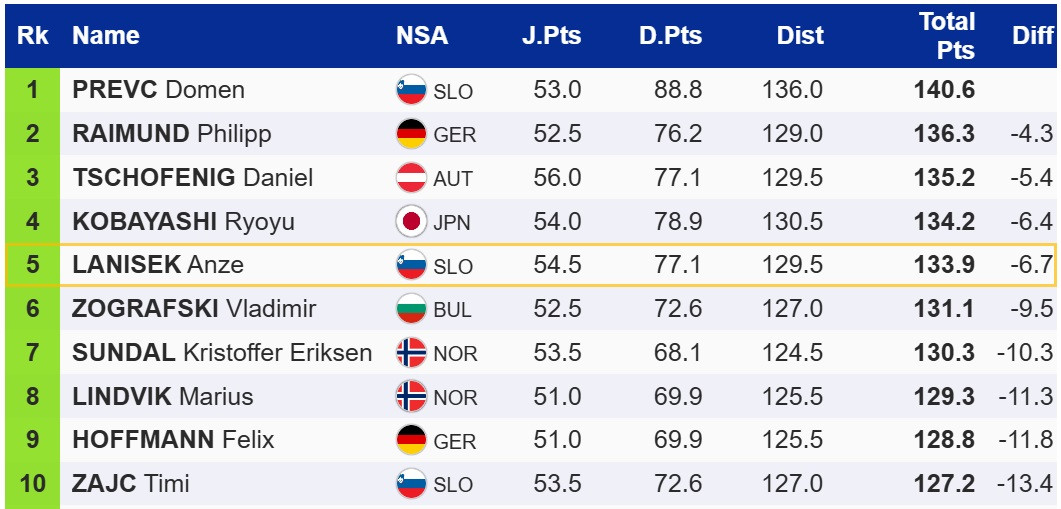Viewport: 1061px width, 509px height.
Task: Open PREVC Domen athlete link
Action: coord(158,90)
